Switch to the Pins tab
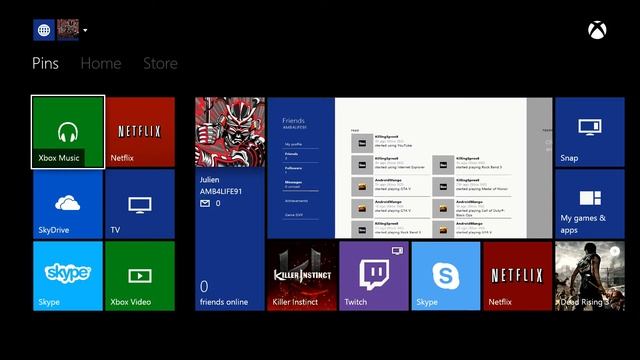The height and width of the screenshot is (360, 640). pyautogui.click(x=45, y=63)
